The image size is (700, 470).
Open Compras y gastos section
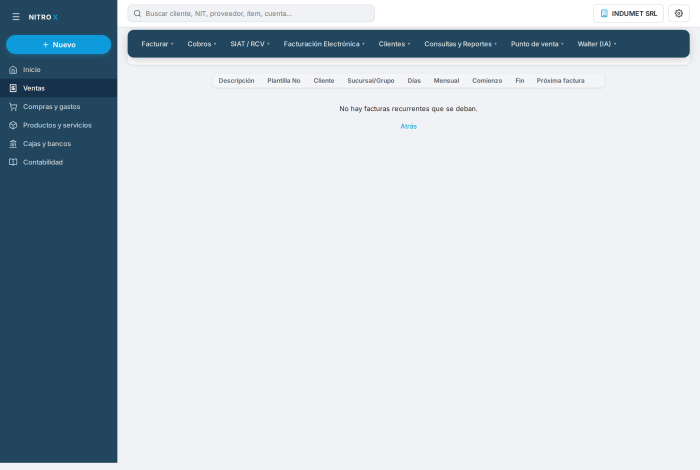tap(58, 107)
